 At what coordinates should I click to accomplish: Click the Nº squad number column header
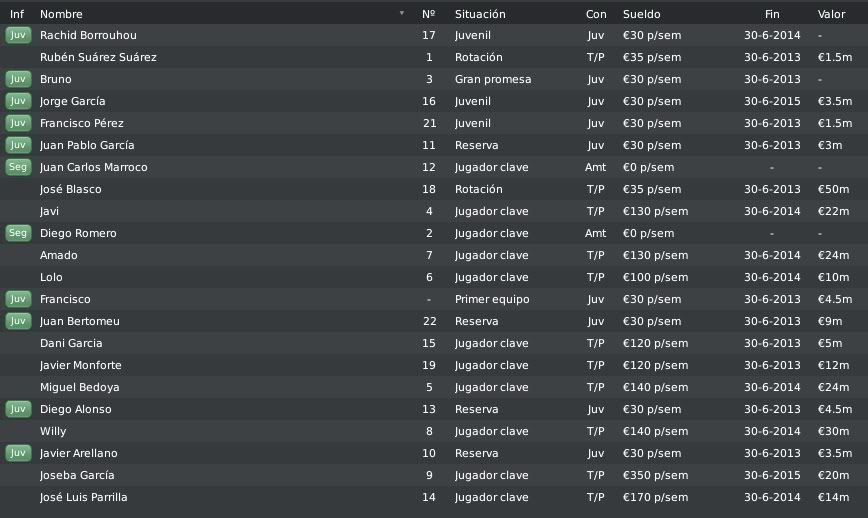(428, 14)
